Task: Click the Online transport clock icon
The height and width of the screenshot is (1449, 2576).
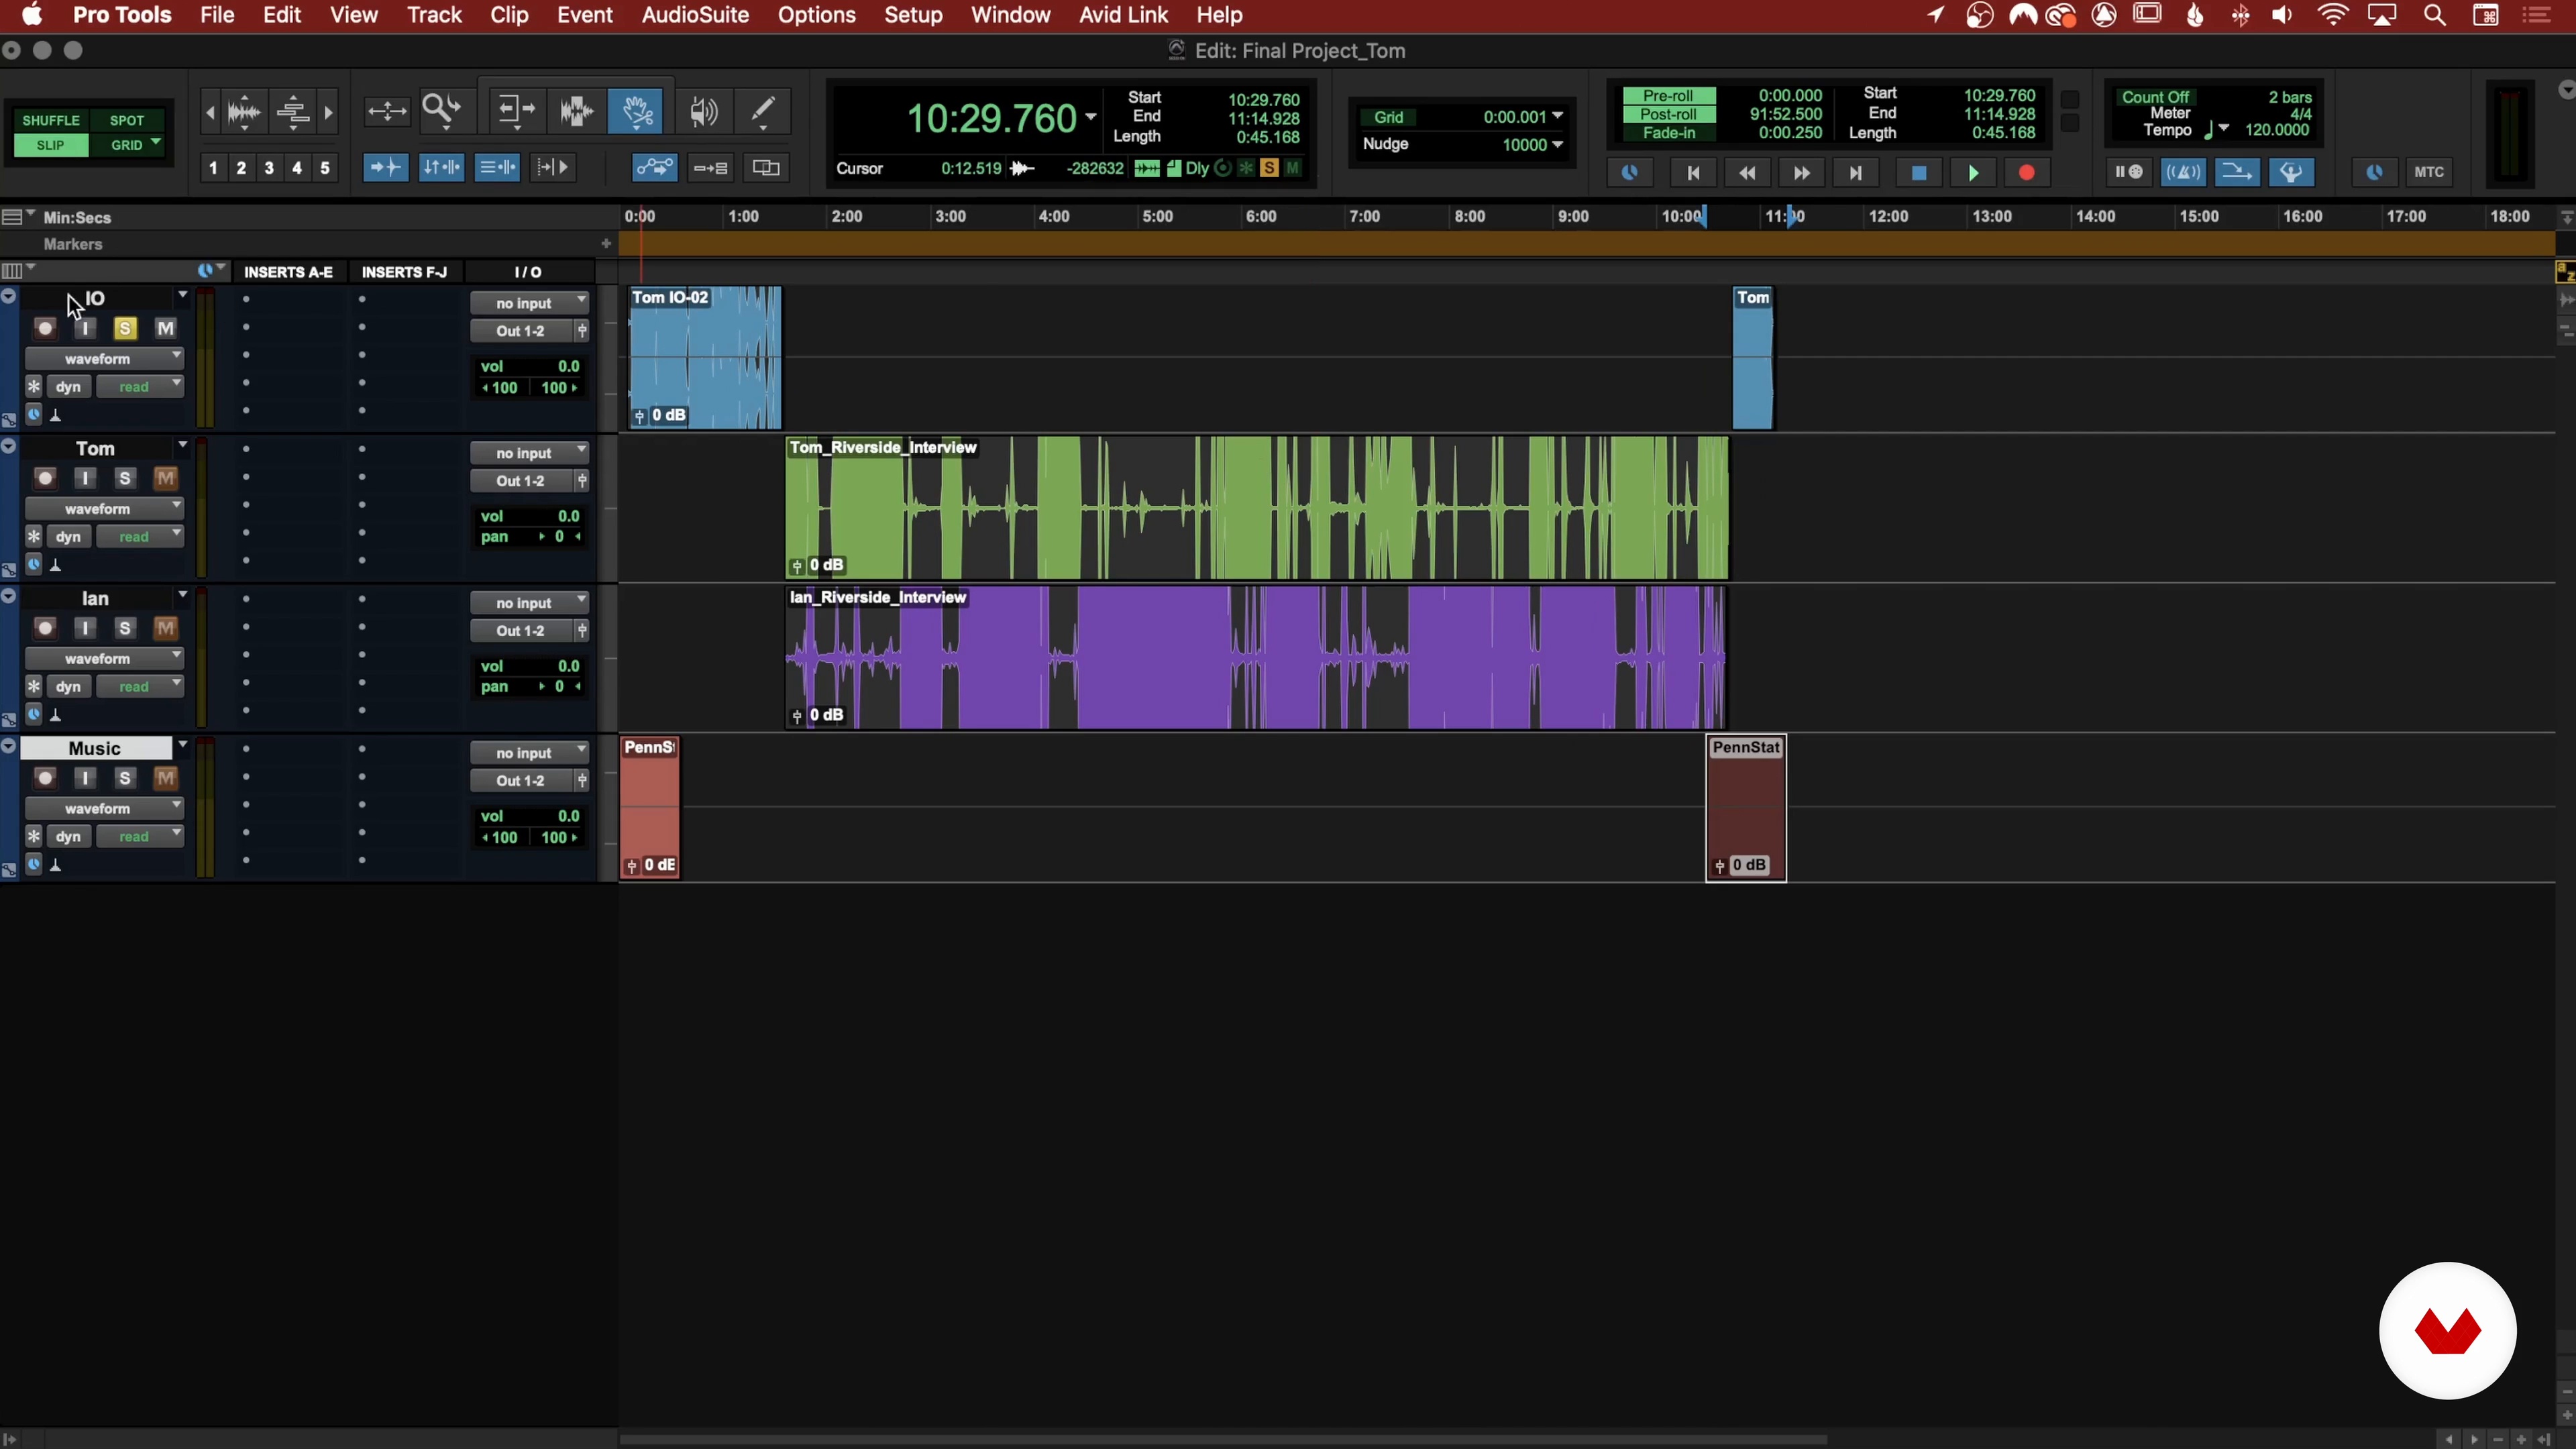Action: pyautogui.click(x=1629, y=173)
